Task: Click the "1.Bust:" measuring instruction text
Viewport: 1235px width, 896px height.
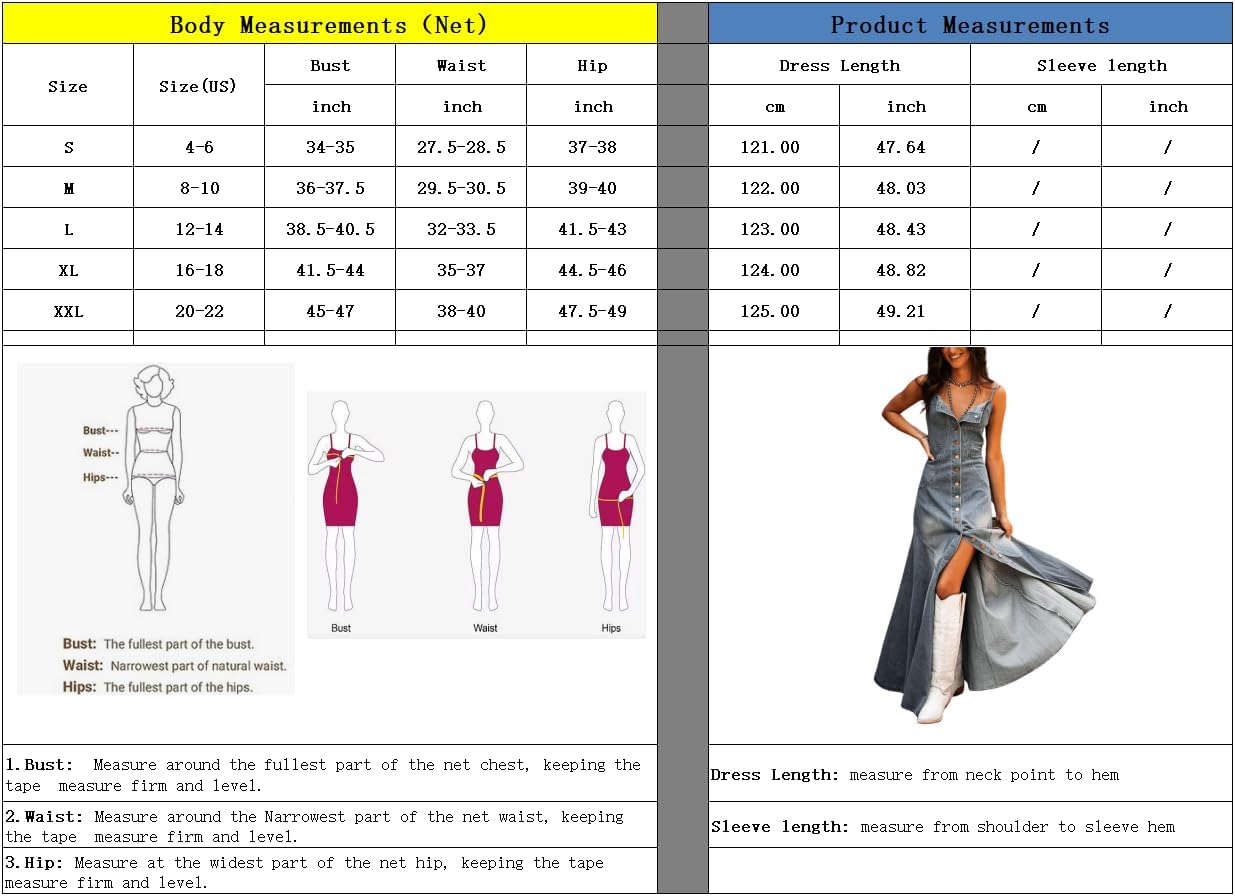Action: point(323,775)
